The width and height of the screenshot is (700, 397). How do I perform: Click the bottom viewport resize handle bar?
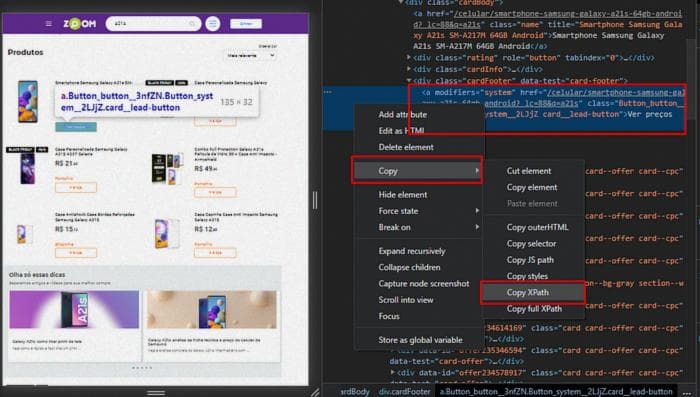tap(156, 393)
